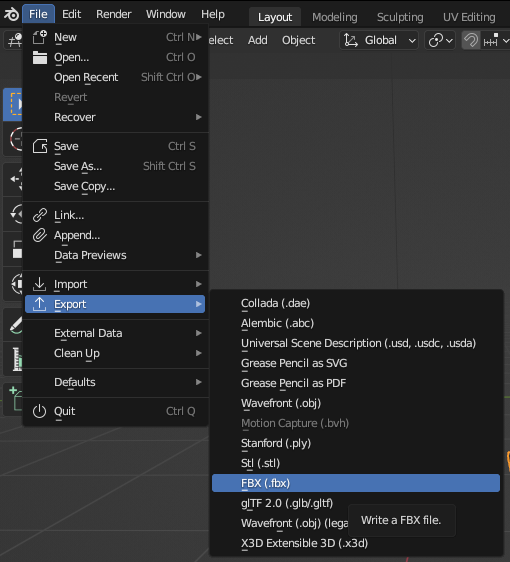Viewport: 510px width, 562px height.
Task: Export as Stanford (.ply)
Action: (x=356, y=443)
